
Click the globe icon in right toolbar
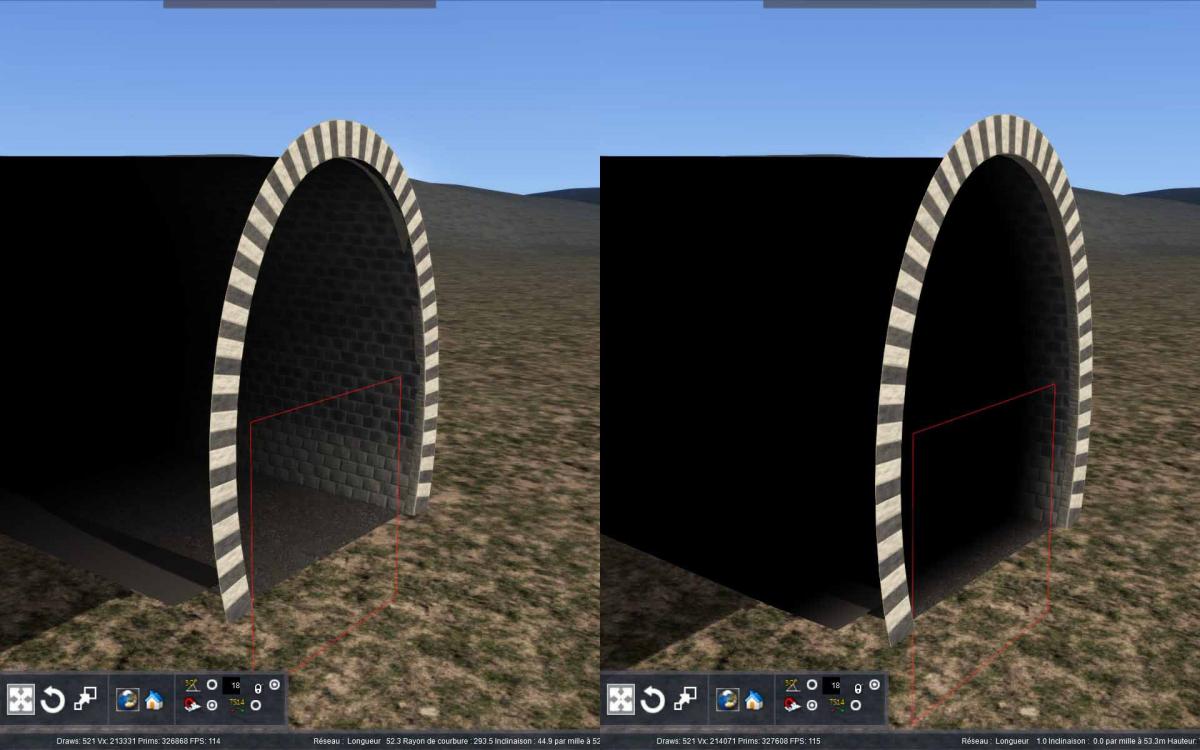pos(727,699)
